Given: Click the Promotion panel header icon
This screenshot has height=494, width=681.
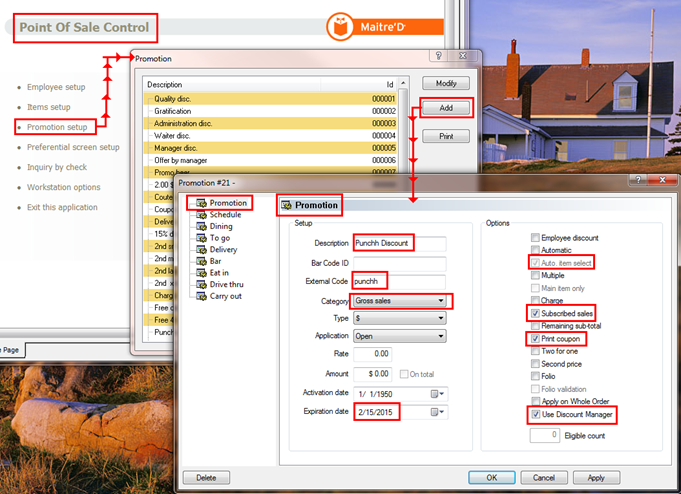Looking at the screenshot, I should 286,205.
